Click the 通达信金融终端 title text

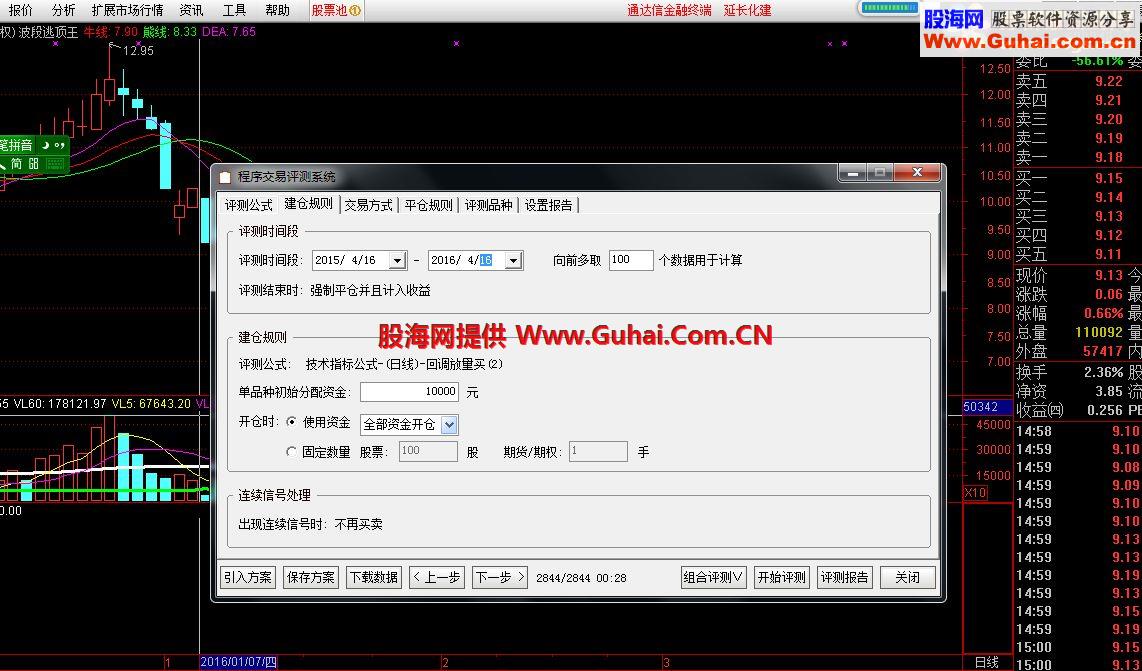click(669, 10)
